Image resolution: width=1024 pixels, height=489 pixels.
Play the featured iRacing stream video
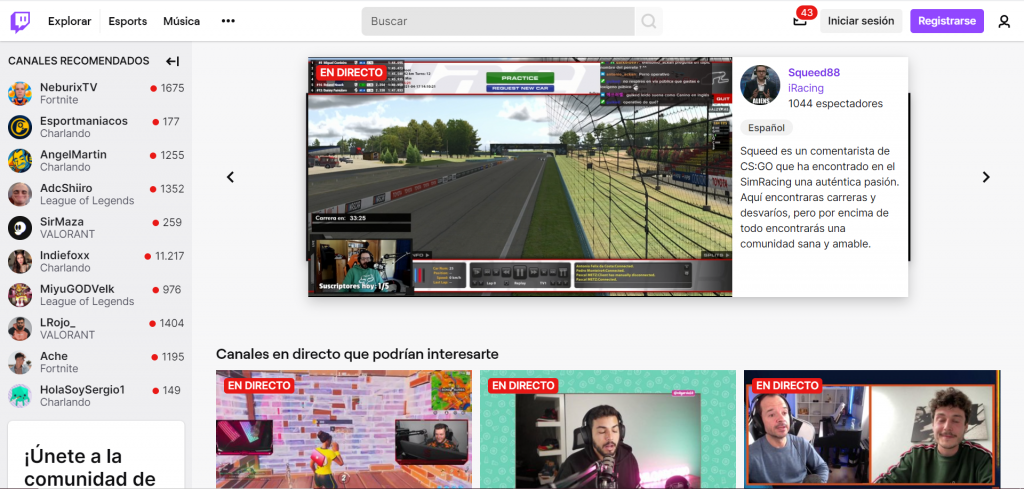tap(520, 177)
